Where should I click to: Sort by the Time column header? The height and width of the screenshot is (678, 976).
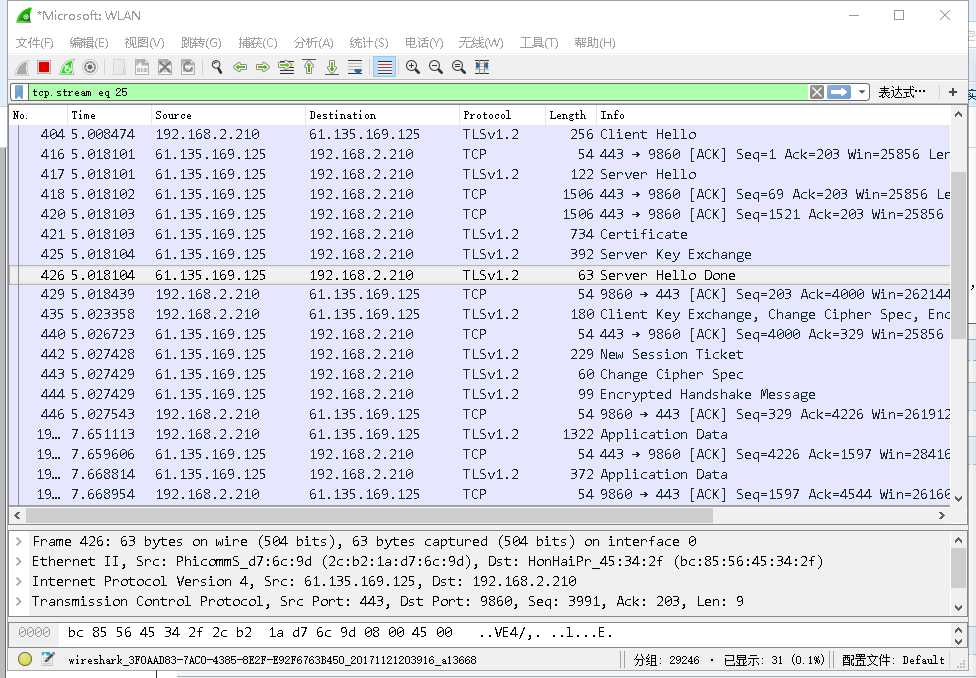[x=109, y=115]
